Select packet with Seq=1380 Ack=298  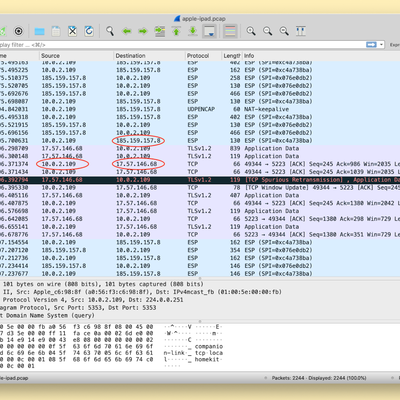200,219
